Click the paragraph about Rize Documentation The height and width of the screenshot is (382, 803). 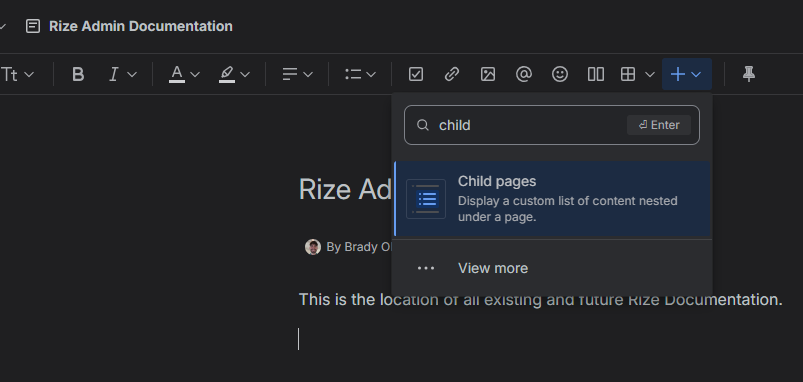coord(540,300)
